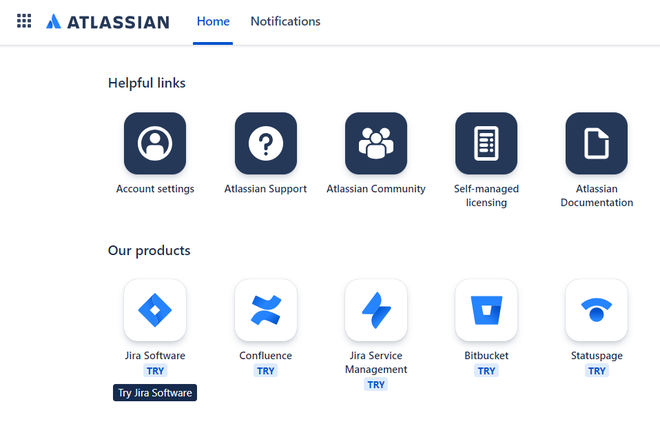This screenshot has height=424, width=660.
Task: Click the Atlassian Support question mark icon
Action: pos(266,143)
